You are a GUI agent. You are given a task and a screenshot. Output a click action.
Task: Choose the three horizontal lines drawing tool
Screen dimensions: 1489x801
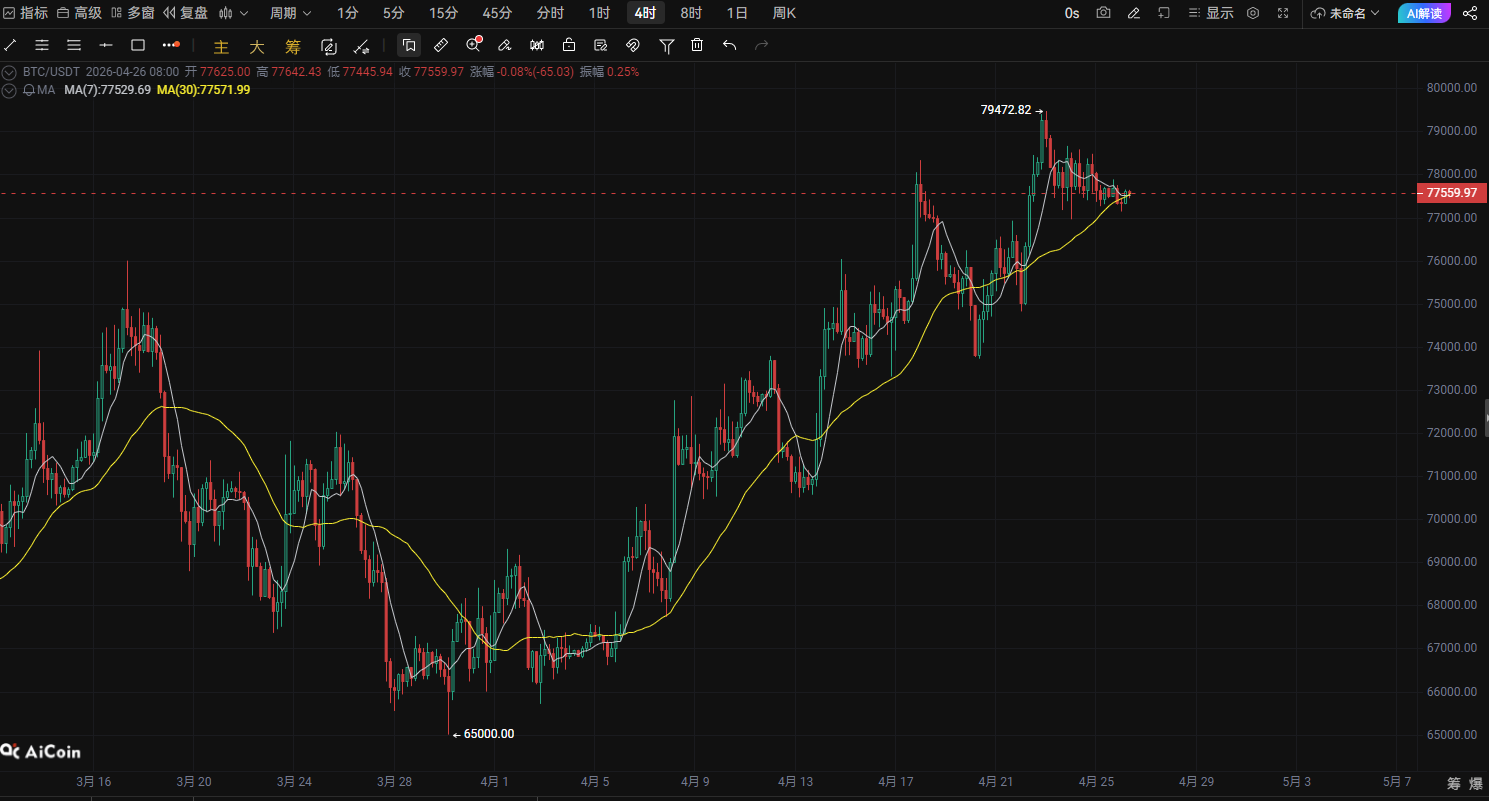(74, 45)
